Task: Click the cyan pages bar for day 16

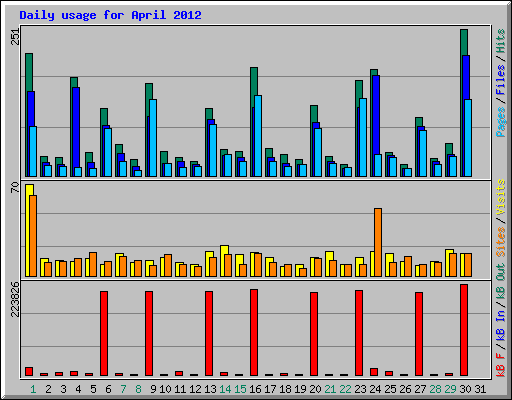Action: pyautogui.click(x=258, y=136)
